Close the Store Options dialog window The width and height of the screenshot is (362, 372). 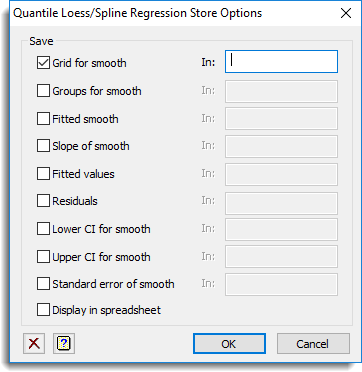pyautogui.click(x=346, y=13)
